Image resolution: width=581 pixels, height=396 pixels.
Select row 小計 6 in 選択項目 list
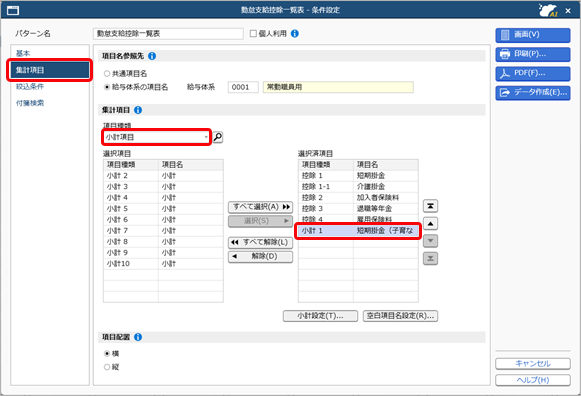pos(163,220)
